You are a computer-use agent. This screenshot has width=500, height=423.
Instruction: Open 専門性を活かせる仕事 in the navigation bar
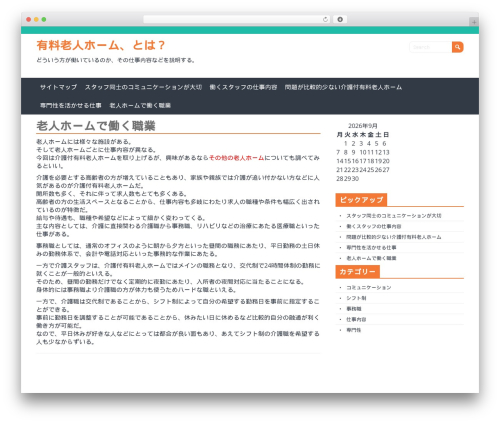[71, 105]
